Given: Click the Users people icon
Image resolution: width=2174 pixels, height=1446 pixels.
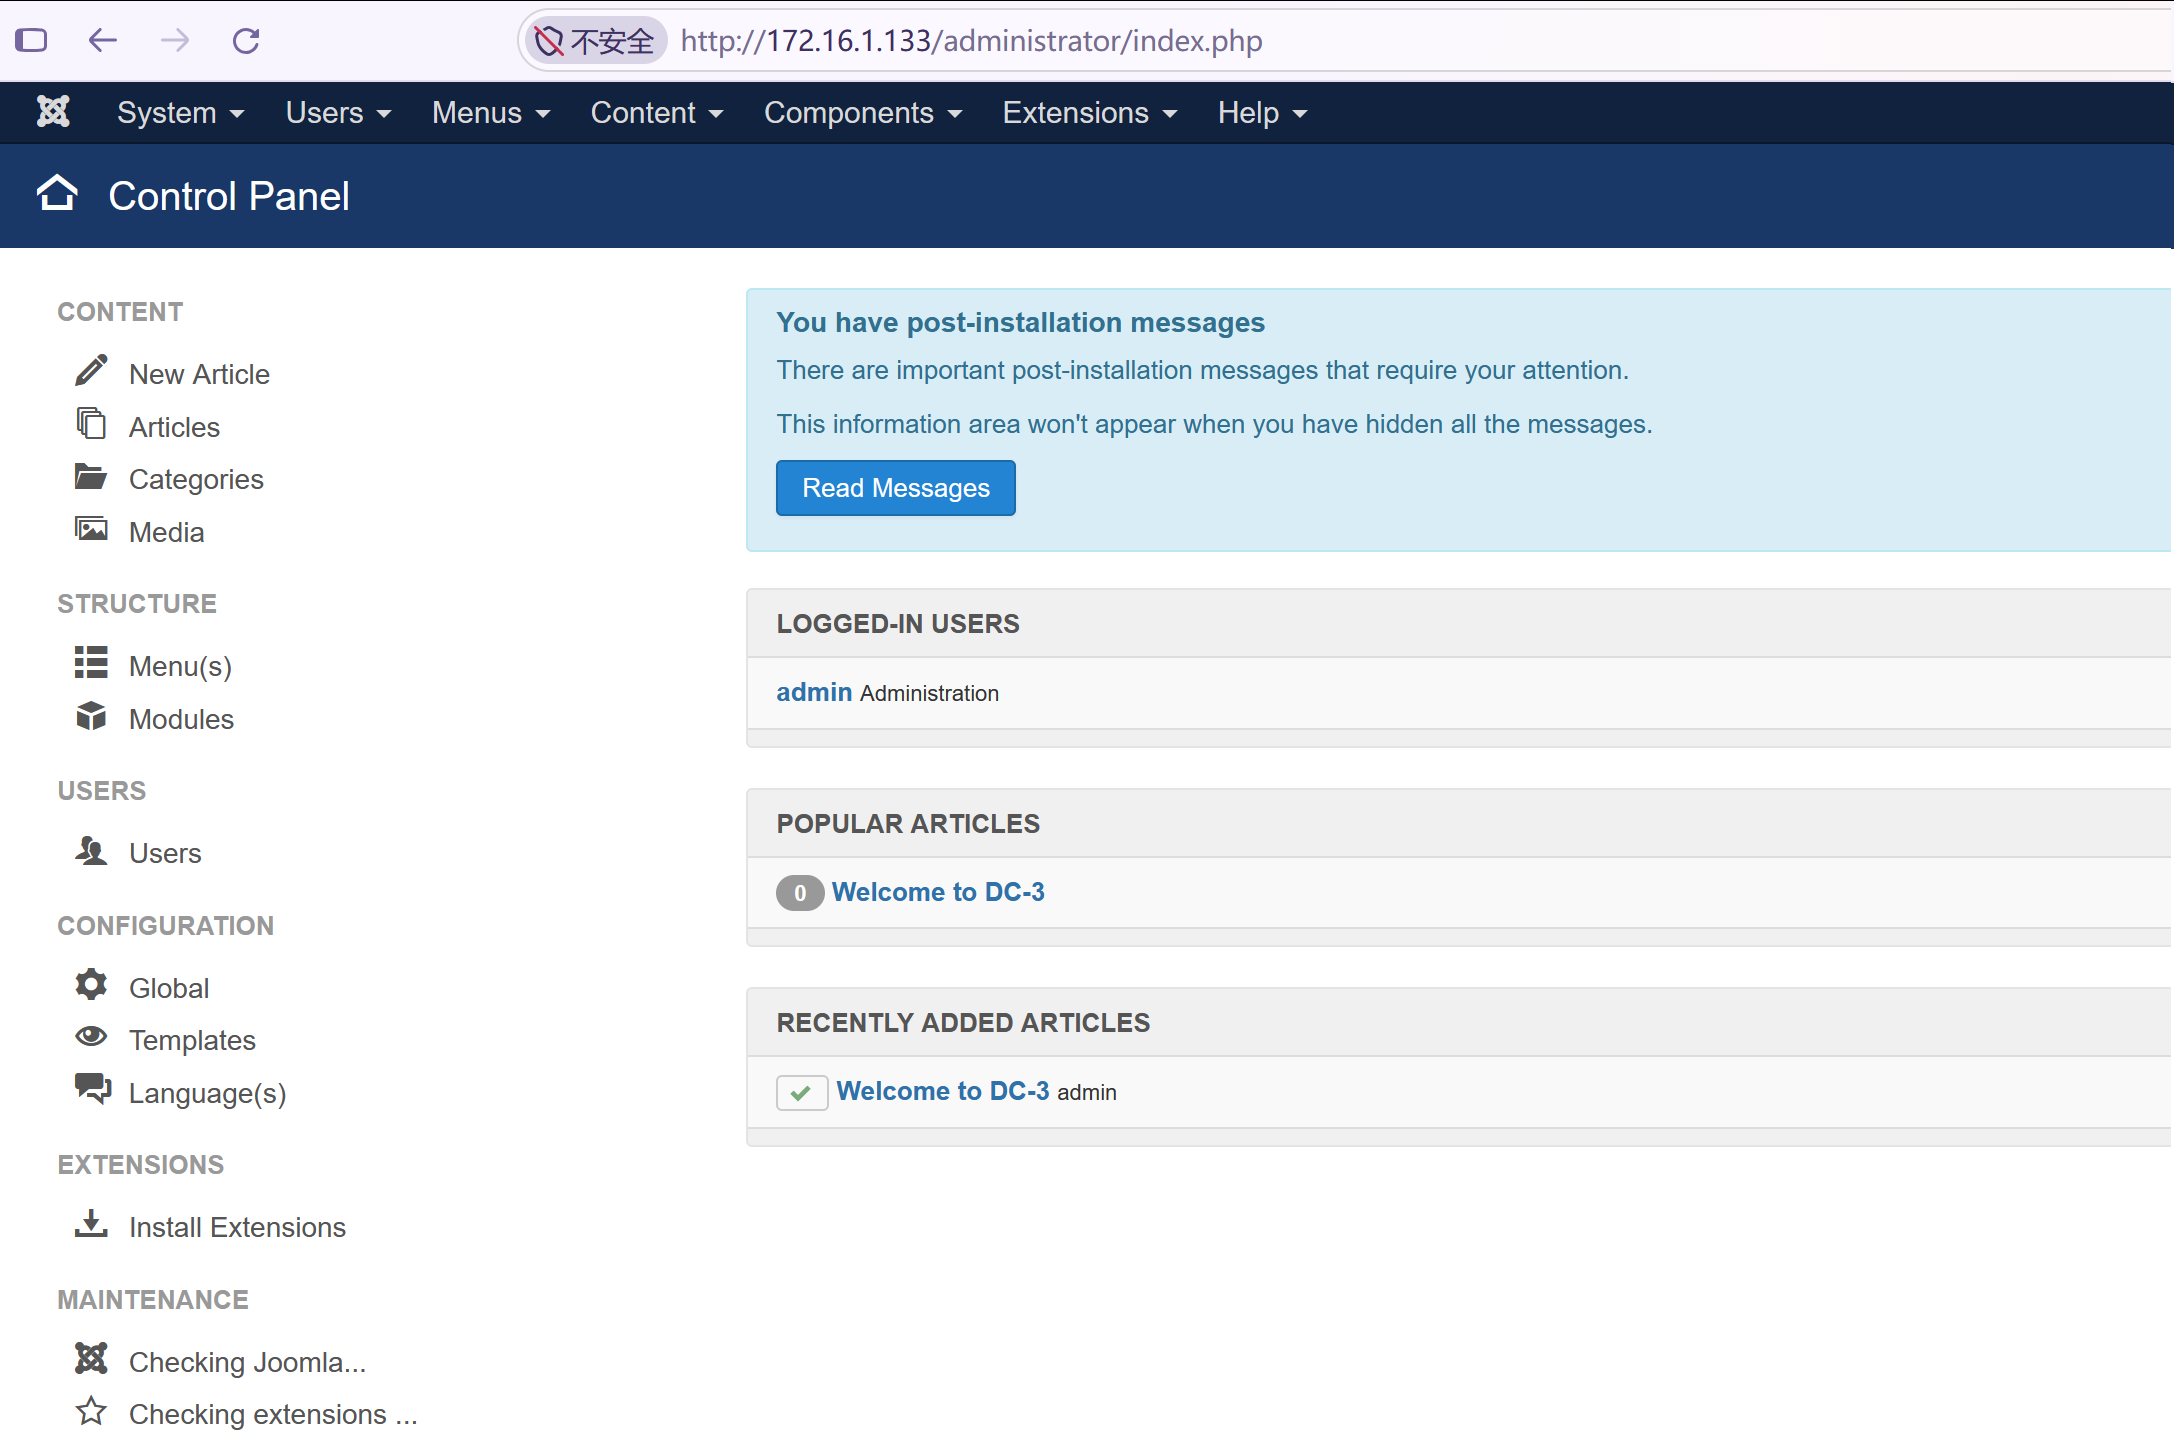Looking at the screenshot, I should [91, 850].
